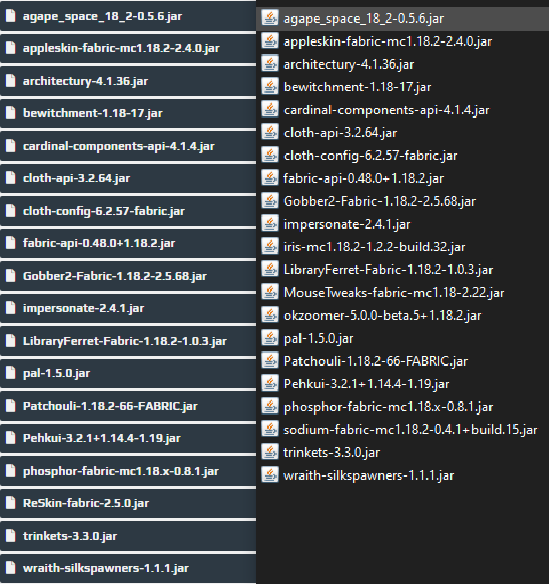Click the Java icon beside cloth-config-6.2.57-fabric.jar in right list

click(x=270, y=155)
